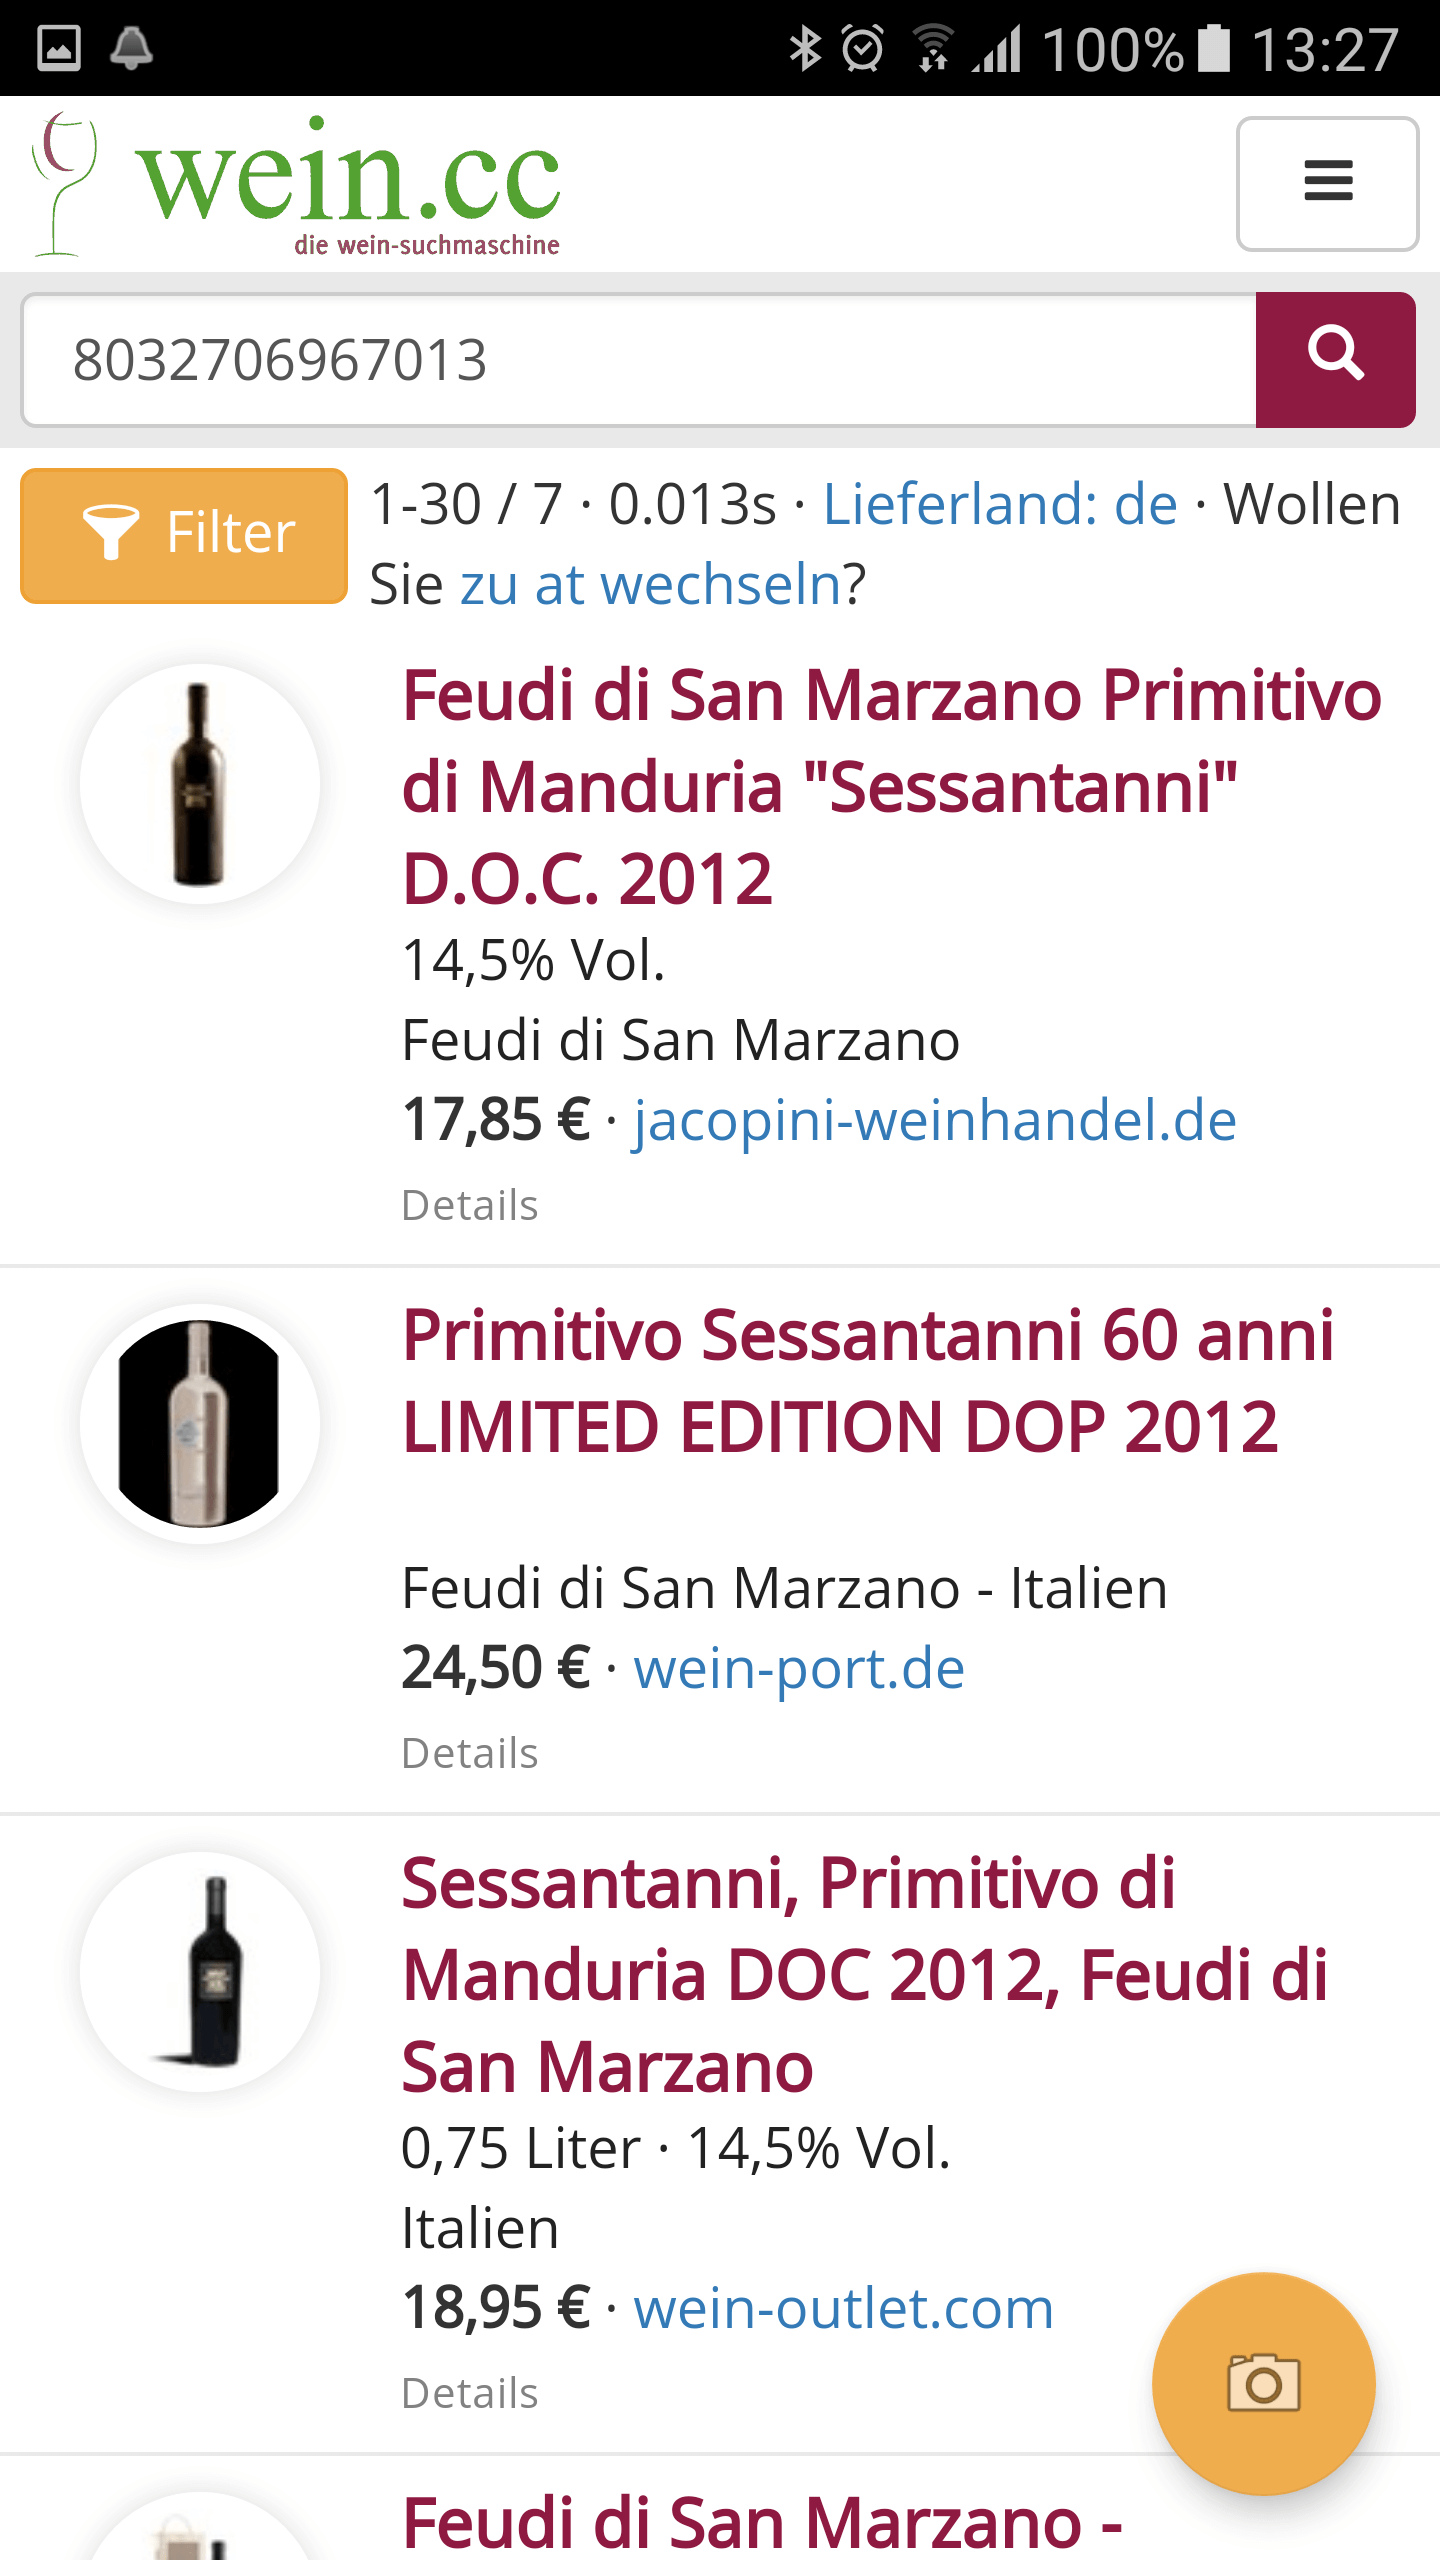Click the wein.cc logo
Screen dimensions: 1440x2560
pos(300,185)
